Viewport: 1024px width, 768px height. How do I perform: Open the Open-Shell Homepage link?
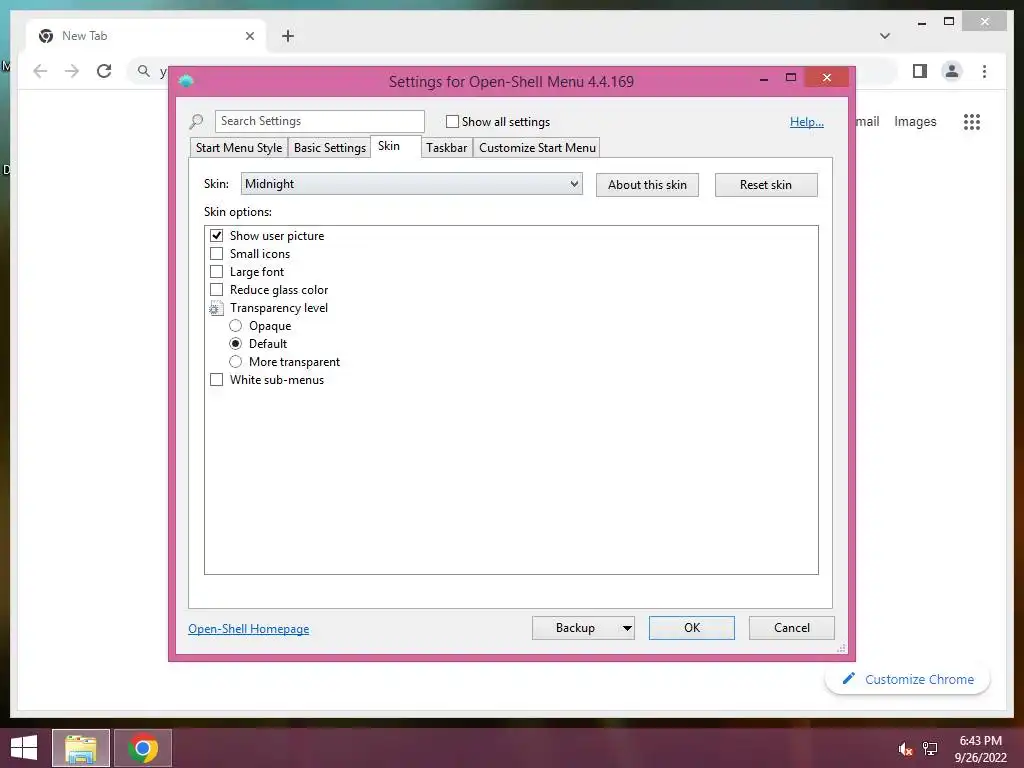coord(249,629)
